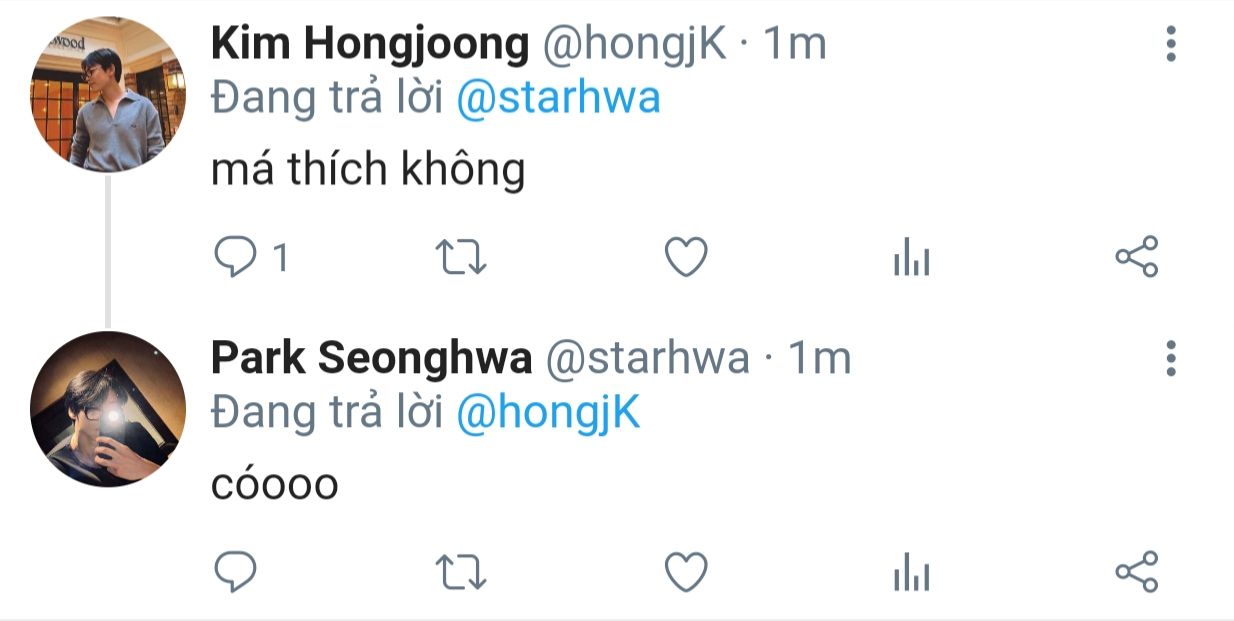Share Kim Hongjoong's tweet

pyautogui.click(x=1136, y=258)
